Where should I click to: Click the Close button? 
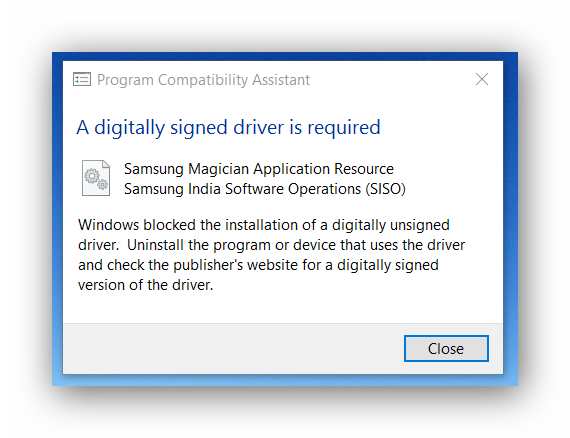[x=446, y=349]
